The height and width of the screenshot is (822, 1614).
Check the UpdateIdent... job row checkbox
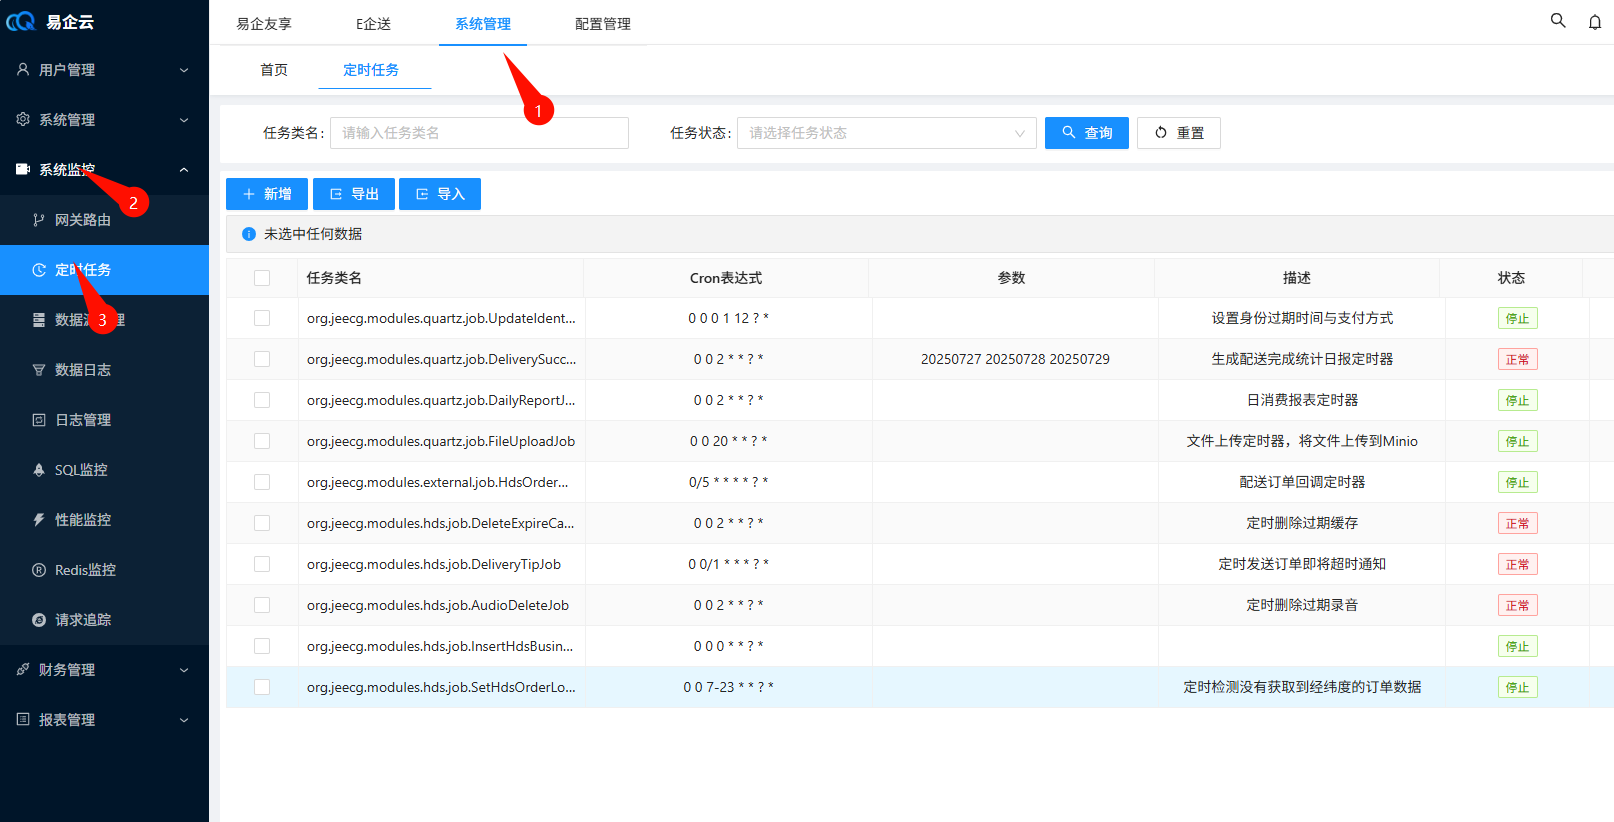tap(262, 318)
